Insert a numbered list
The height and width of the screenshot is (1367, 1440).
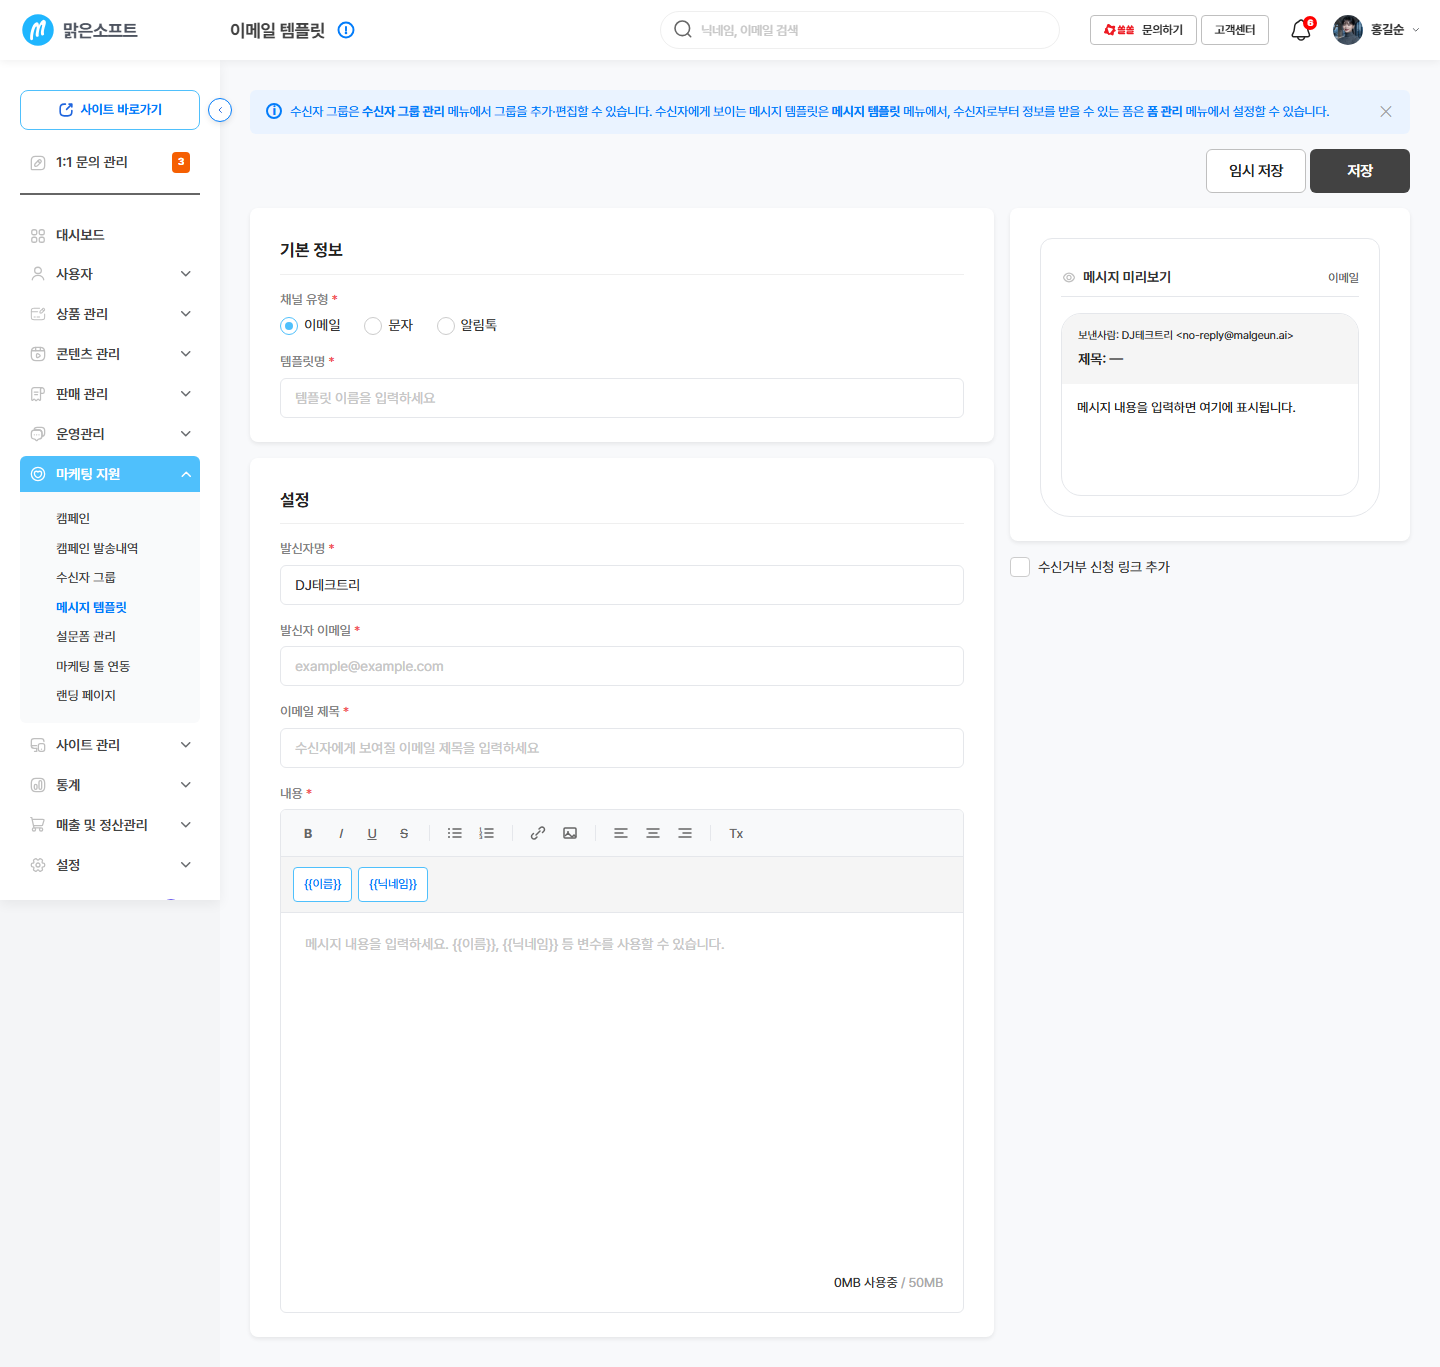(x=487, y=833)
